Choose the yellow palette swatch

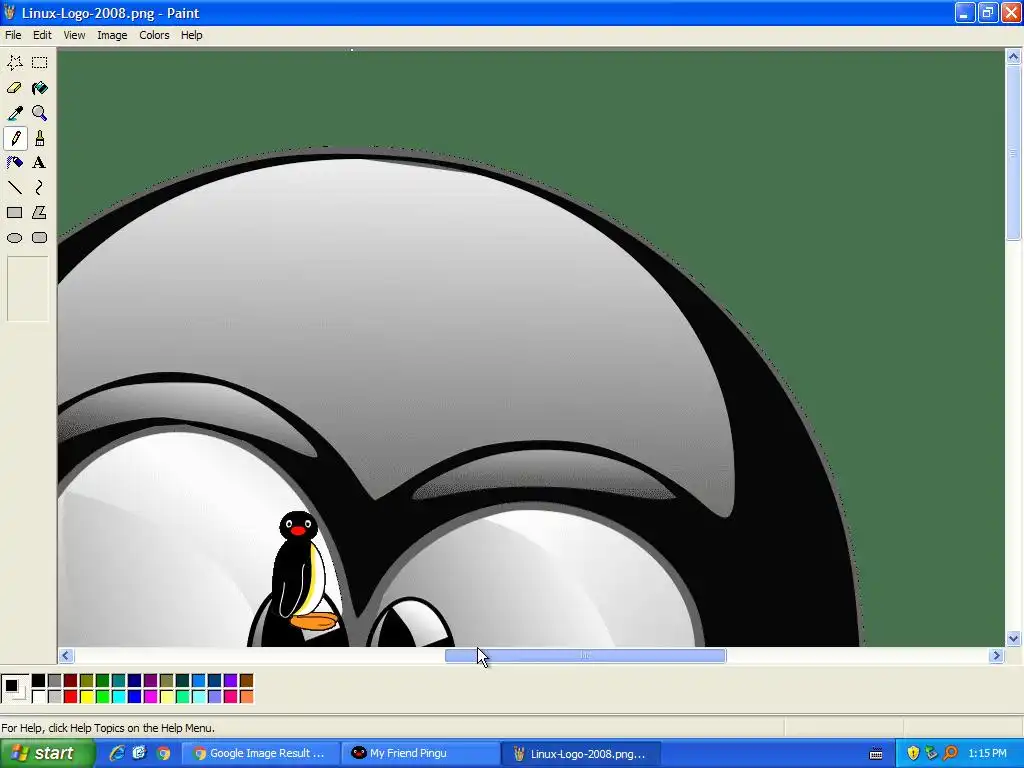tap(86, 697)
